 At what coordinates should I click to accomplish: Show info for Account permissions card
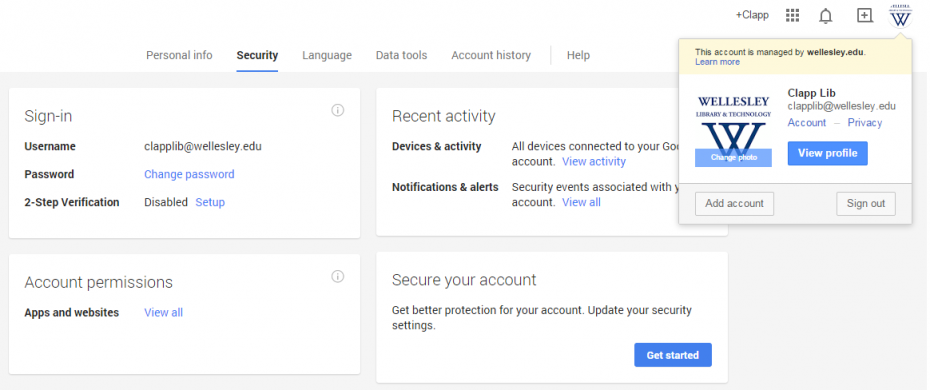[337, 276]
